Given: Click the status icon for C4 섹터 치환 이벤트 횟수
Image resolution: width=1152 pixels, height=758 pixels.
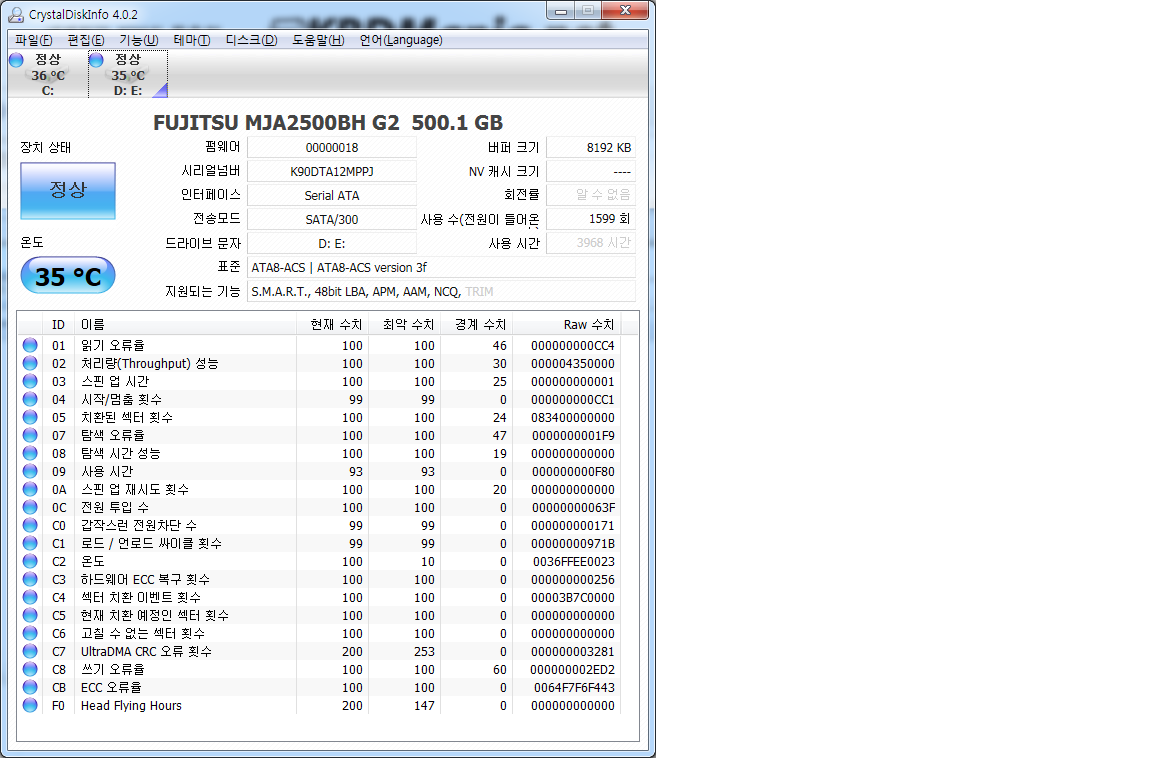Looking at the screenshot, I should point(30,596).
